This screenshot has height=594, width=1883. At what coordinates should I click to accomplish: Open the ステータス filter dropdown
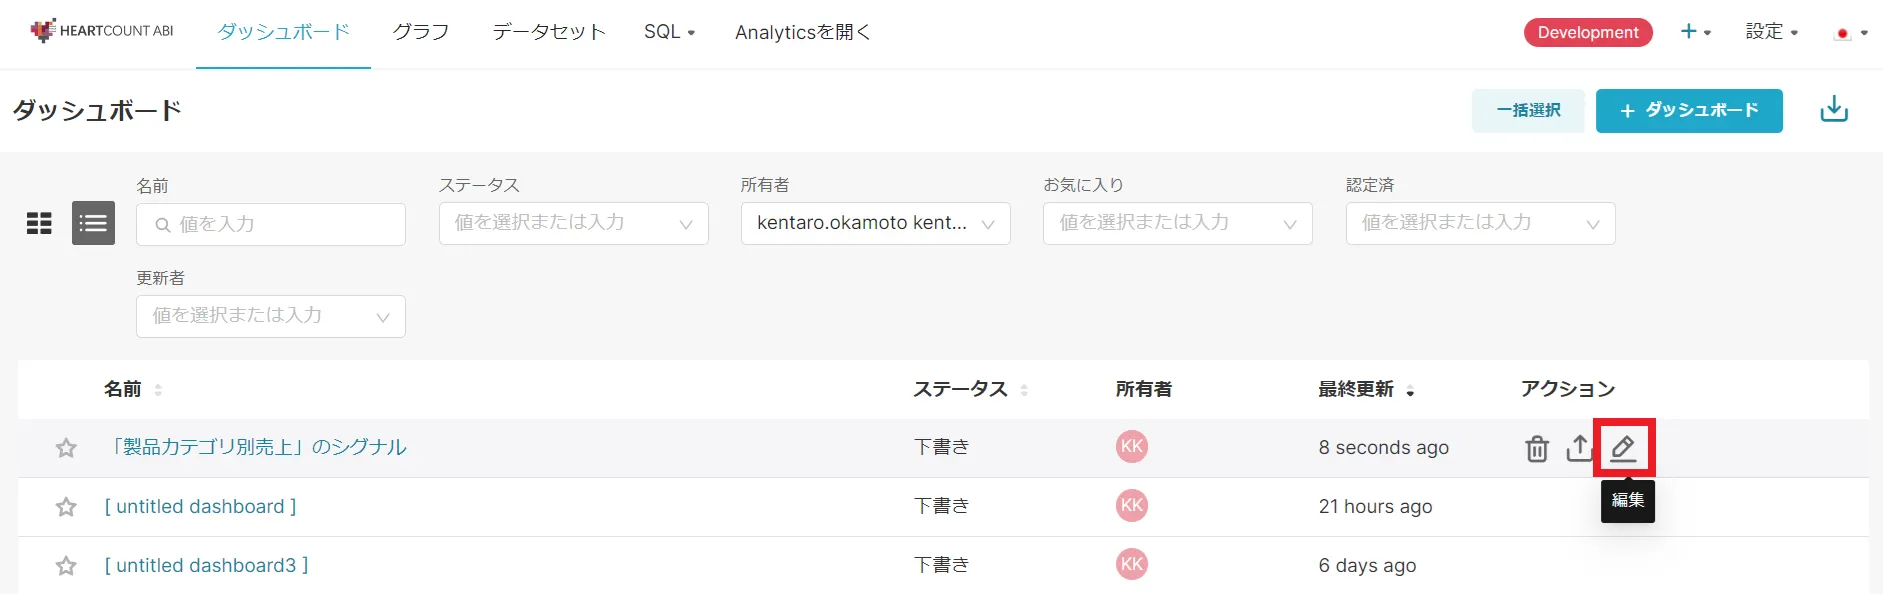coord(573,223)
